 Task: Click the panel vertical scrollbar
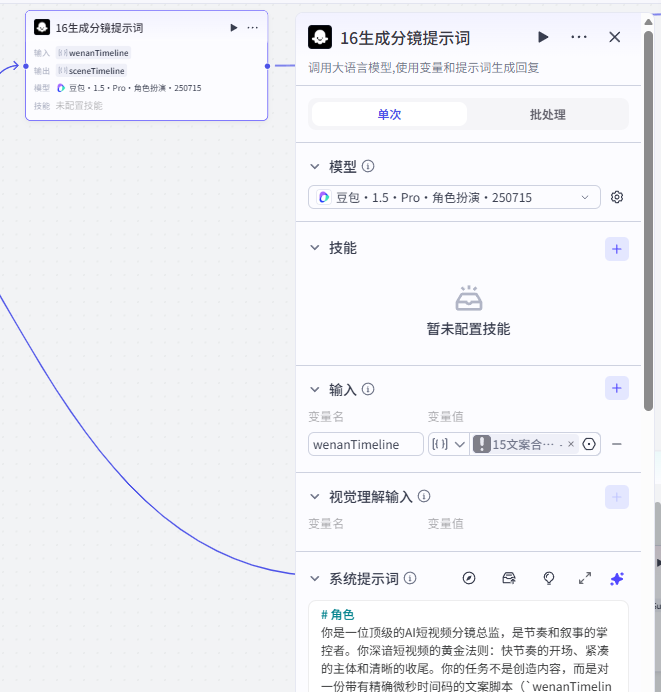(648, 221)
